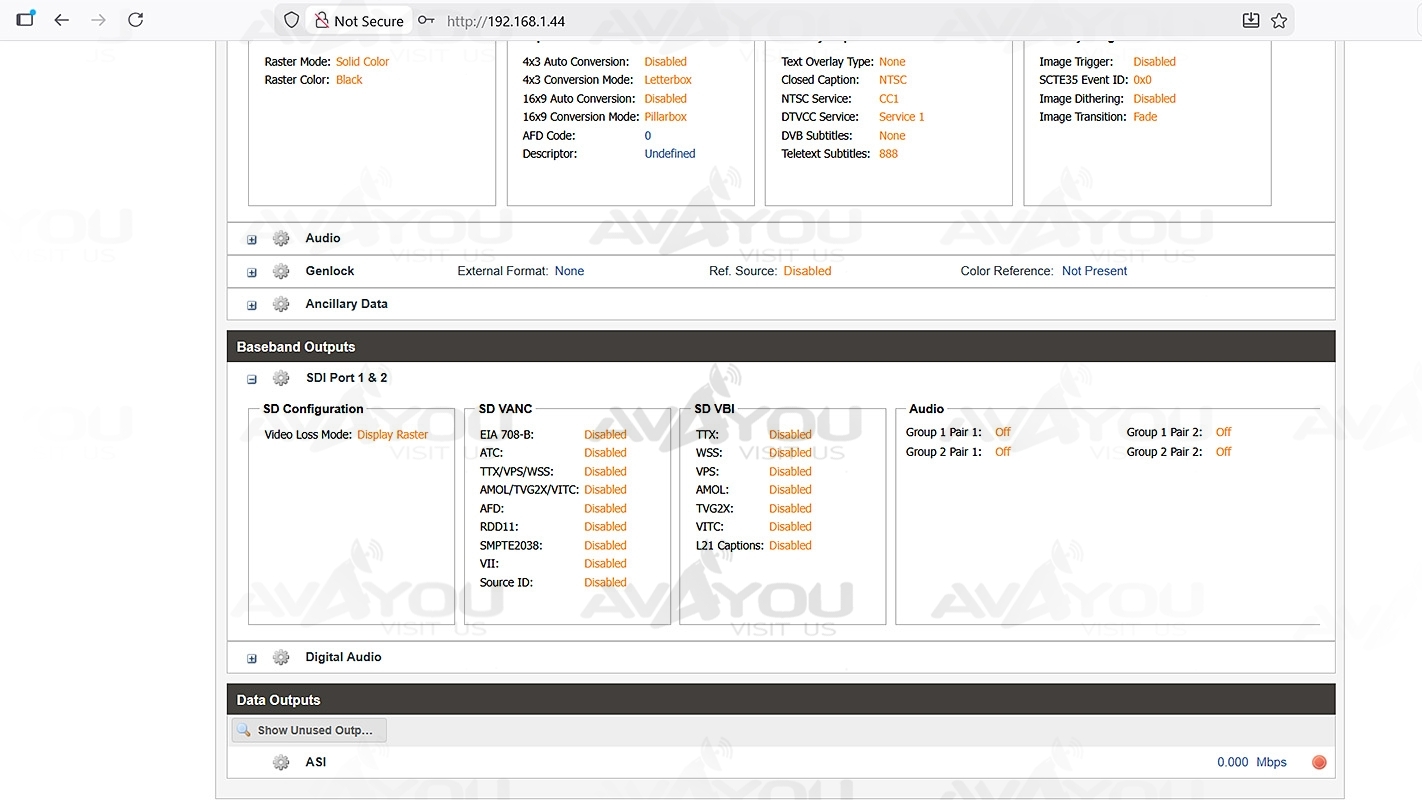Click the Show Unused Outputs button

click(310, 731)
